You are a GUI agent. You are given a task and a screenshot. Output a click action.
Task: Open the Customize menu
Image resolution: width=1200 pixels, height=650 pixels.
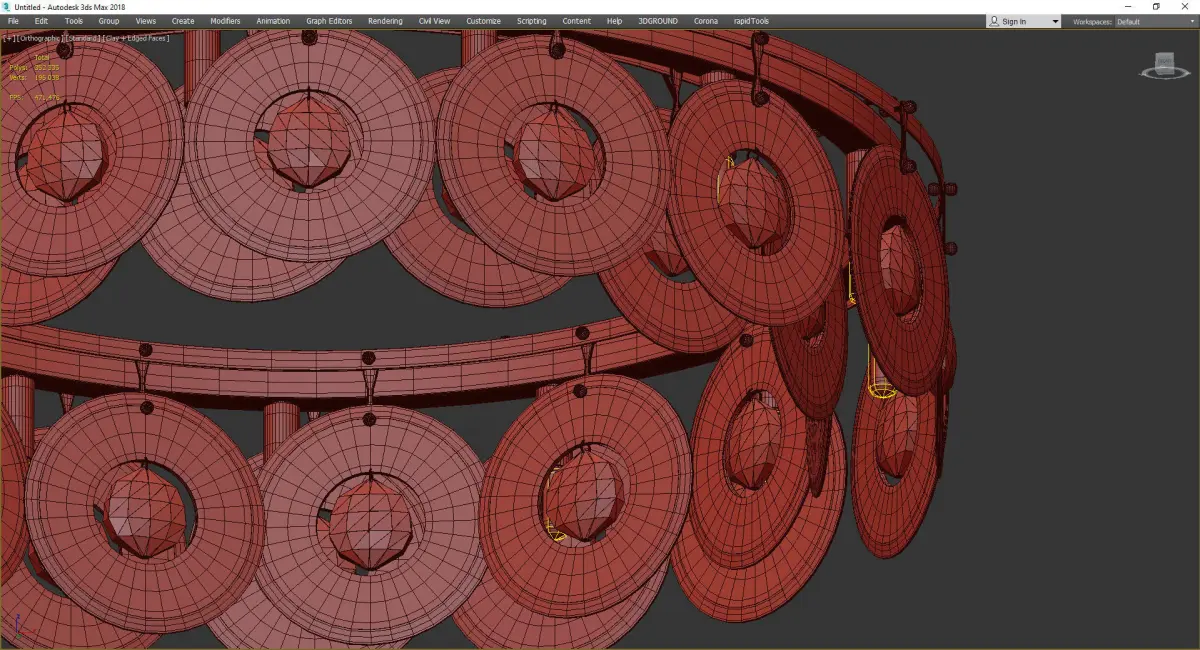pyautogui.click(x=484, y=21)
